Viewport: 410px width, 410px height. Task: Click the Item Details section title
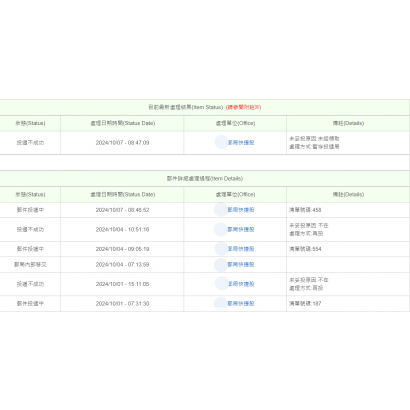[205, 179]
